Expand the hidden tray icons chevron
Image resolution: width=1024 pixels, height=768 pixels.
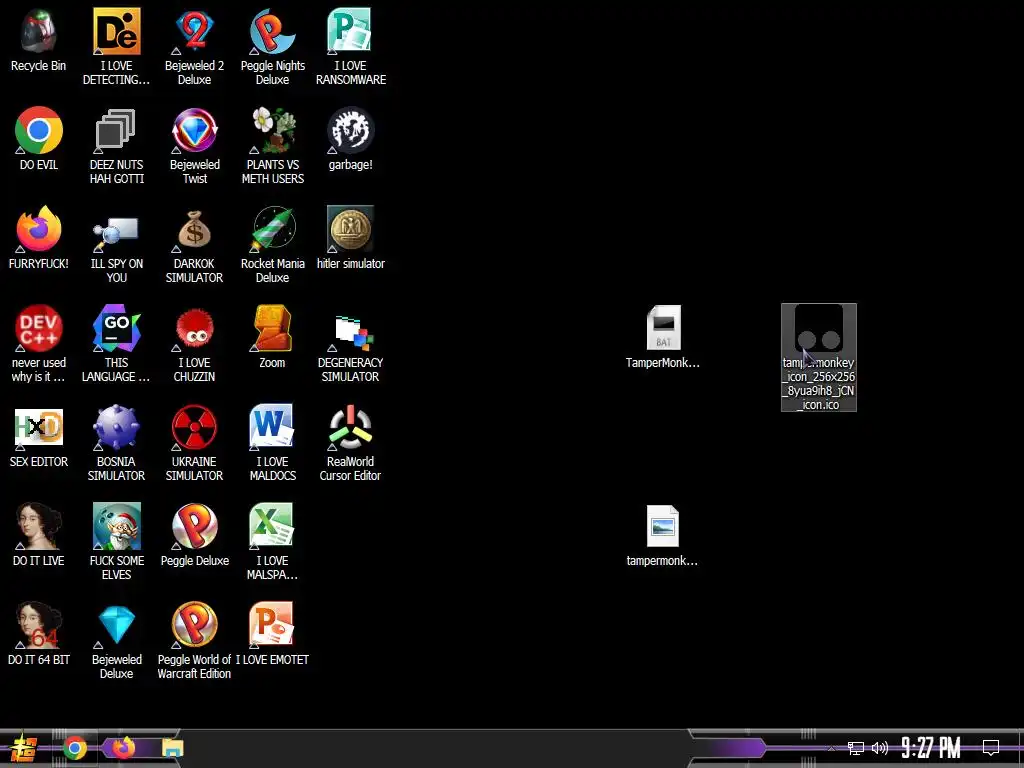click(x=831, y=748)
